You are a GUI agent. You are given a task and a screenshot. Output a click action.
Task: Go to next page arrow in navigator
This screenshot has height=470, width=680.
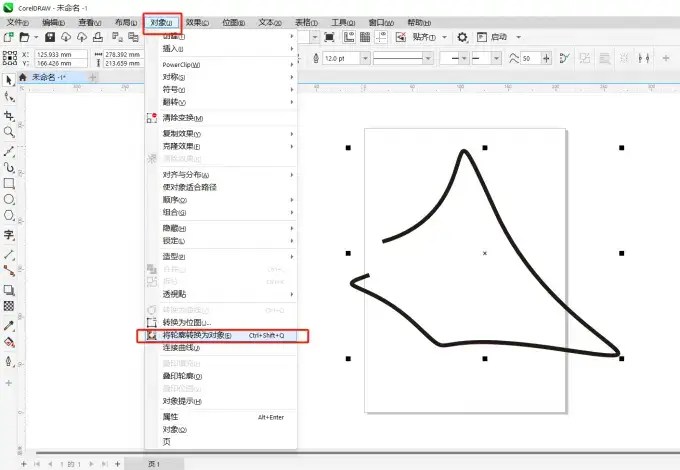click(91, 464)
